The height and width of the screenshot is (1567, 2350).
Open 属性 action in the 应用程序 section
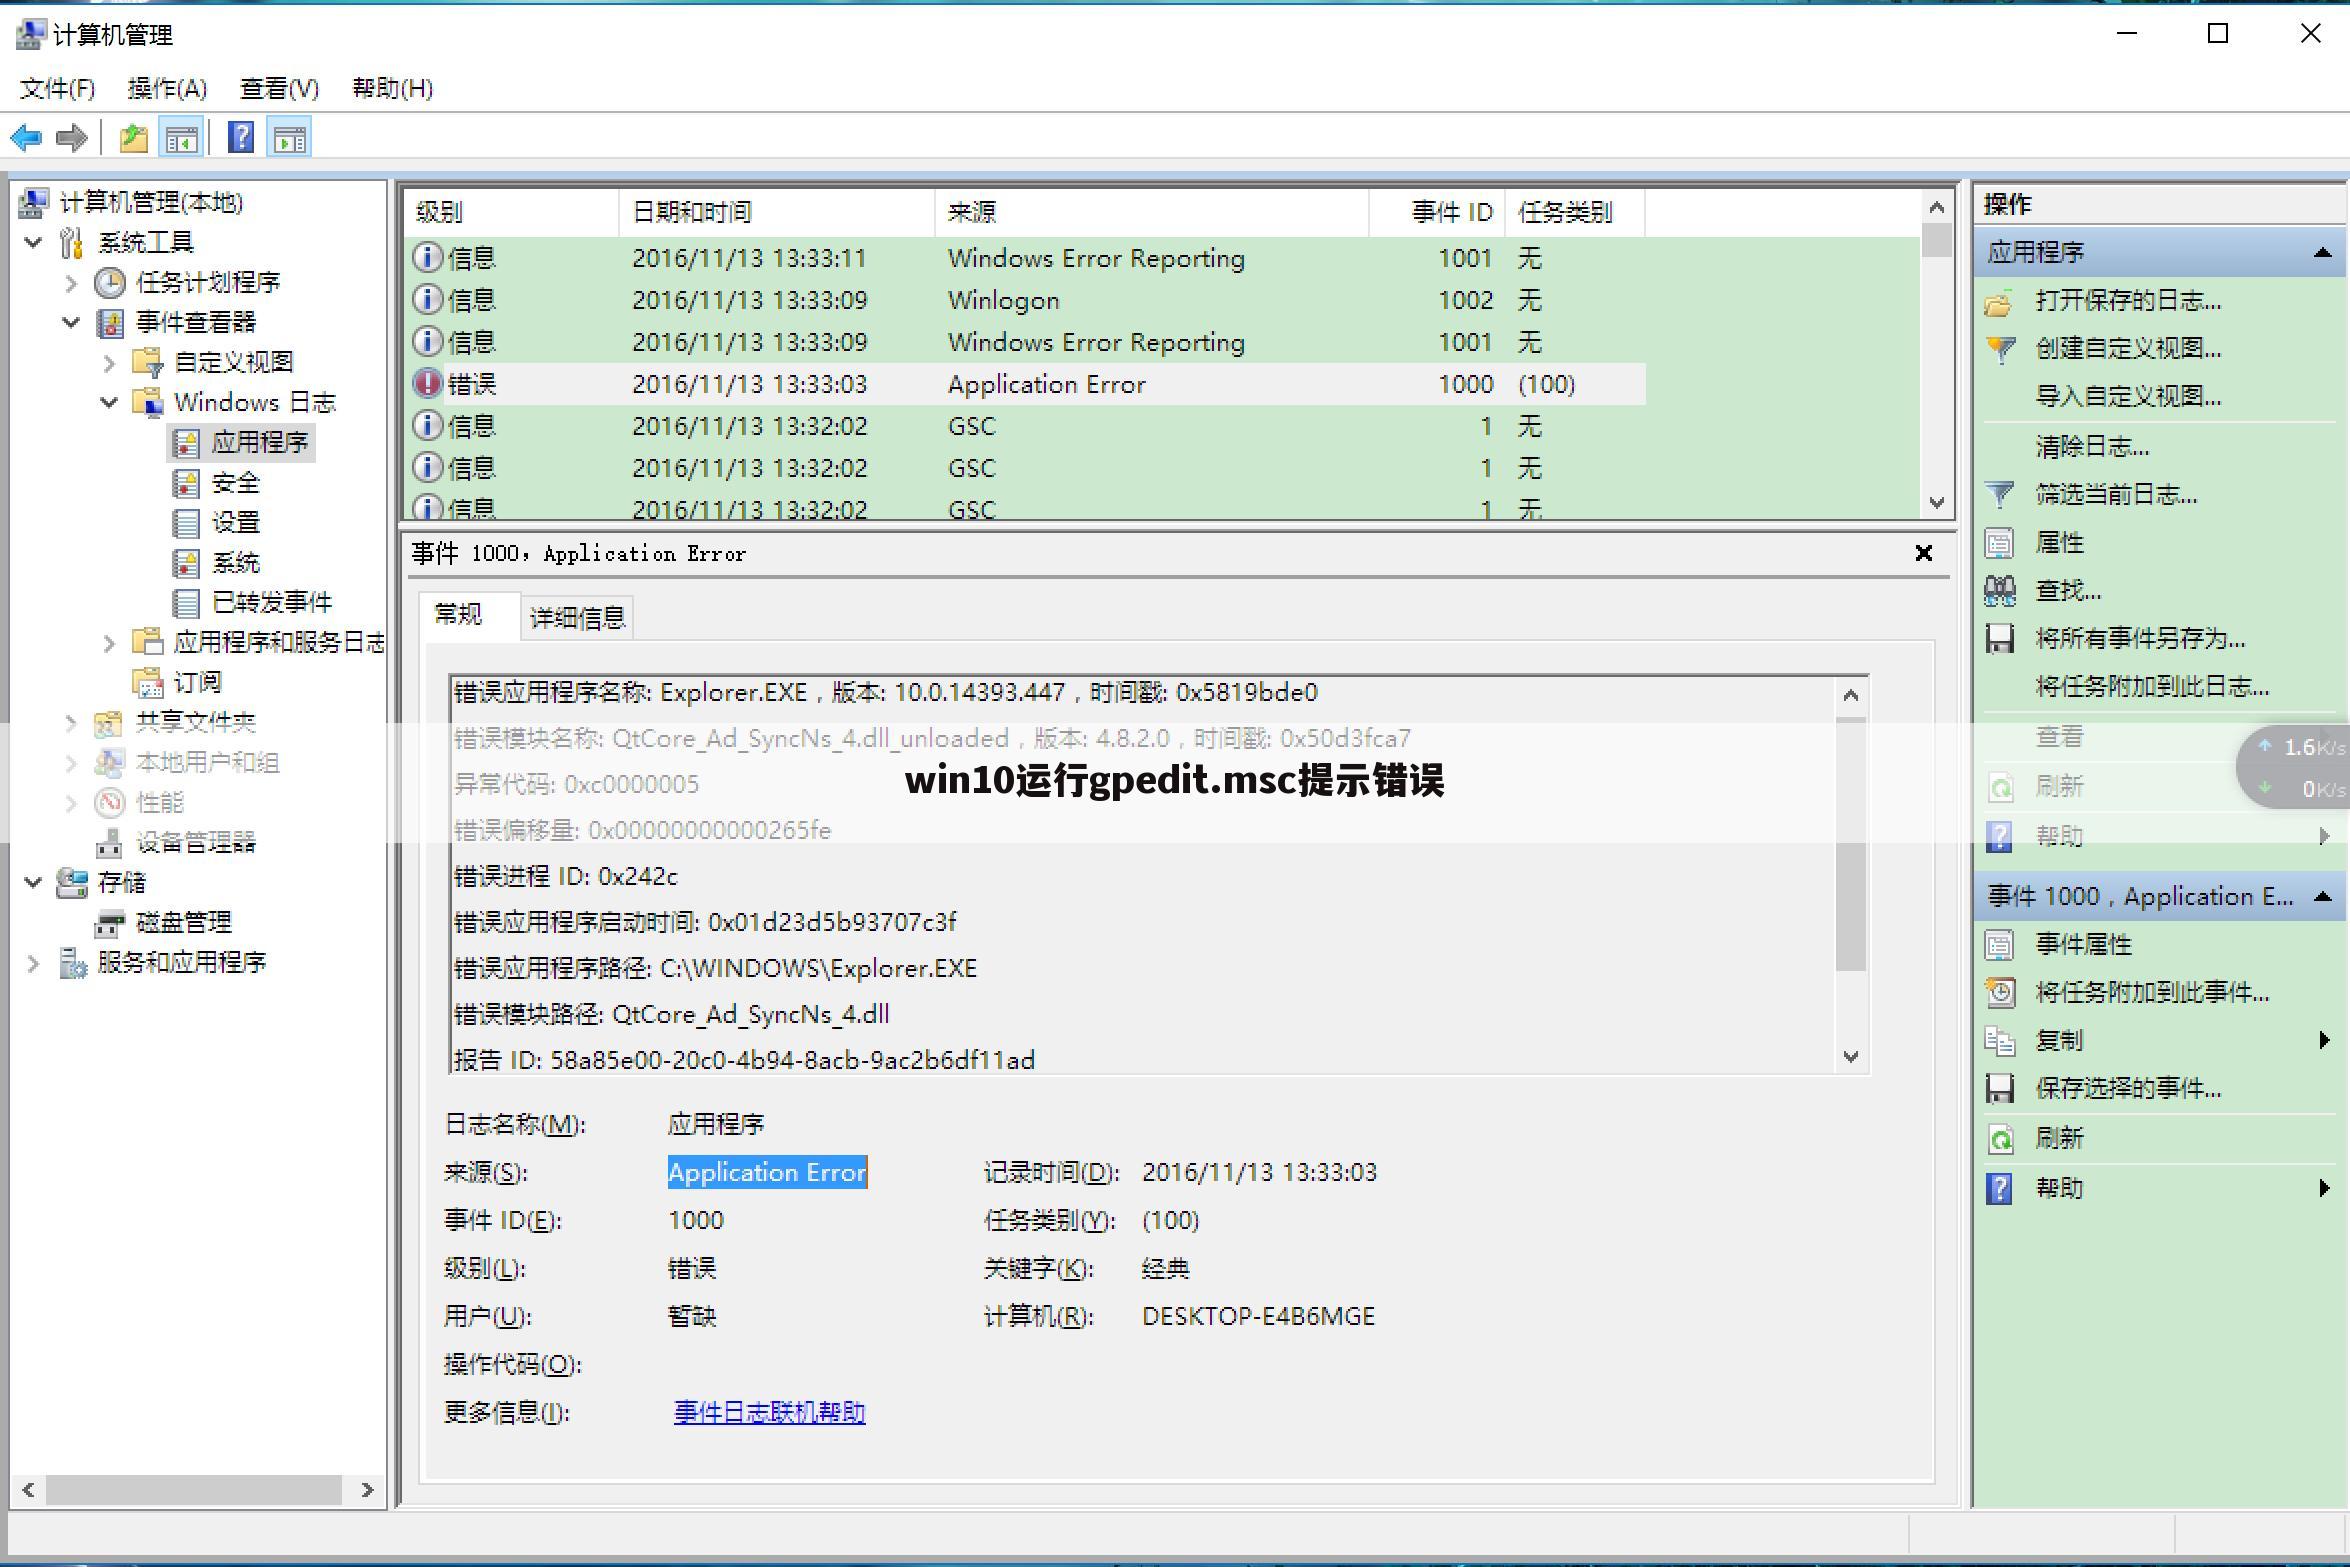click(2059, 543)
